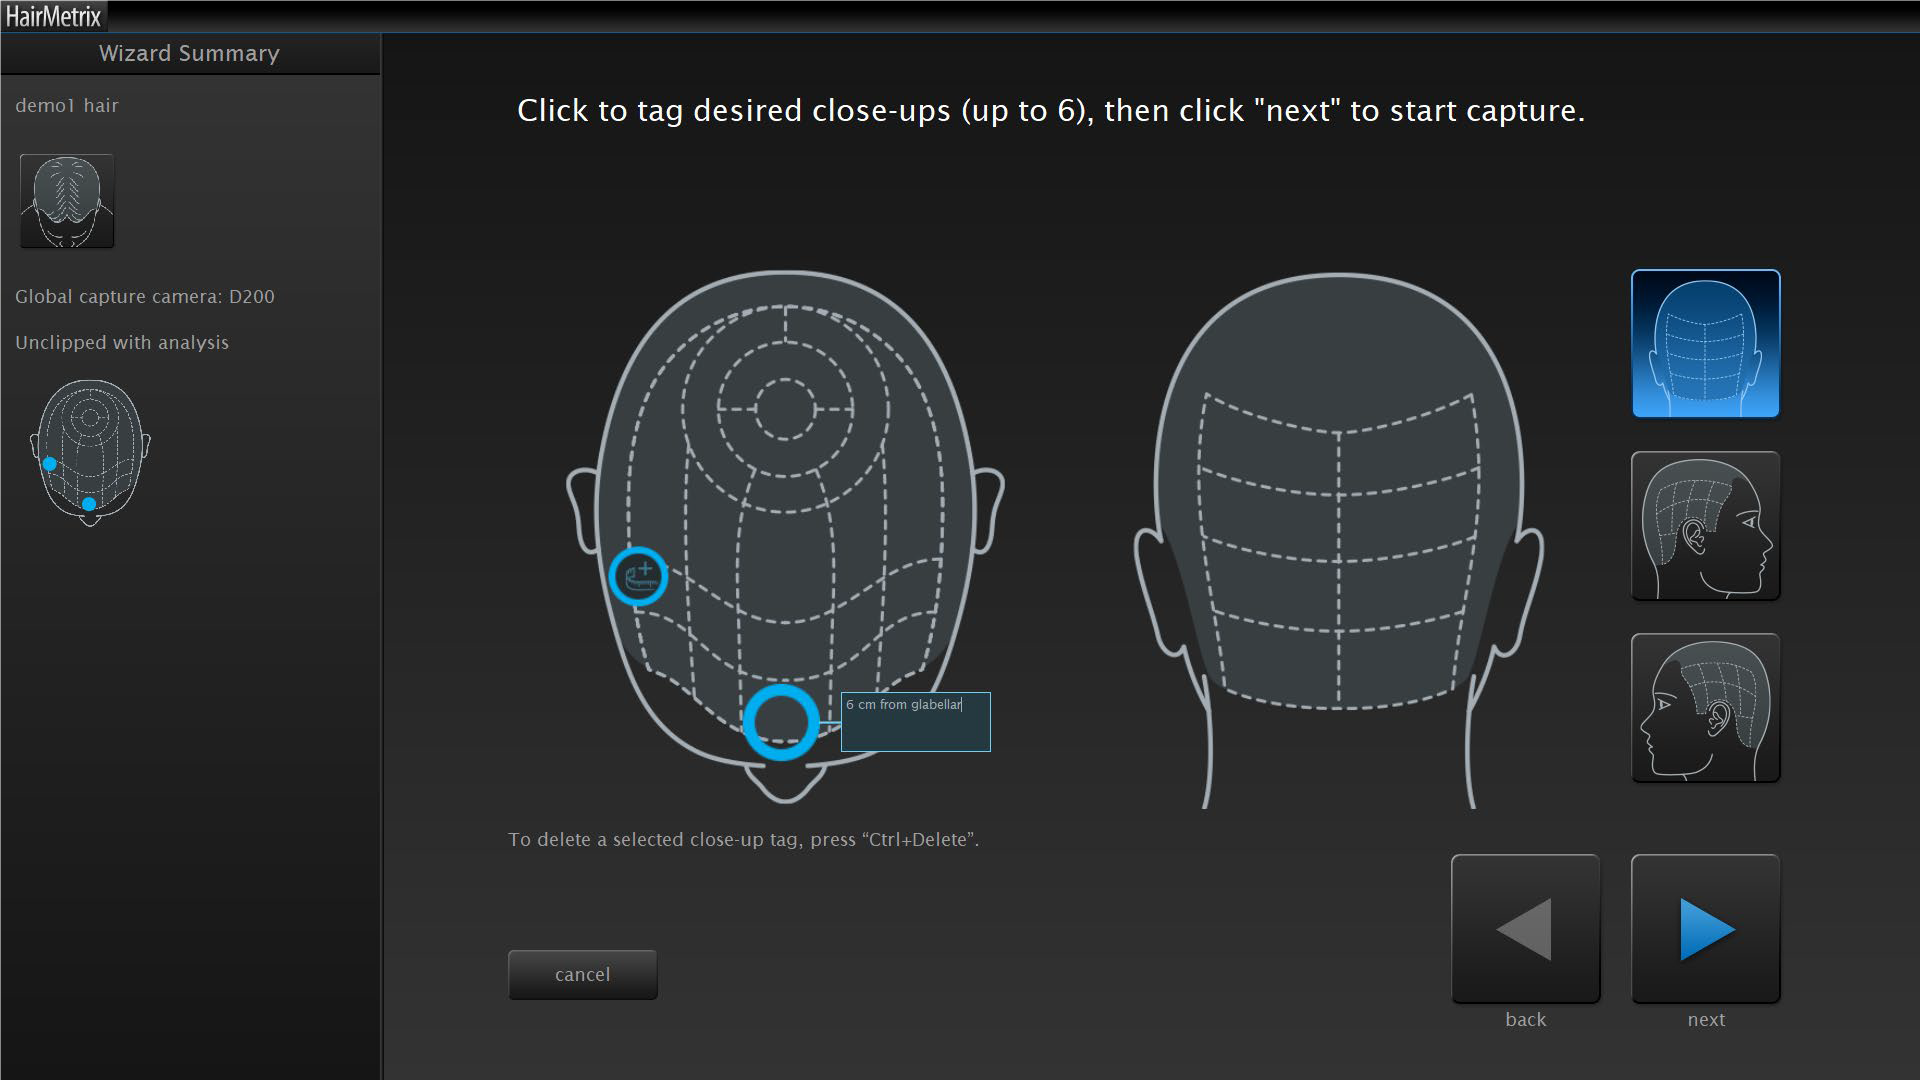Click the blue next arrow icon
This screenshot has width=1920, height=1080.
[x=1705, y=929]
